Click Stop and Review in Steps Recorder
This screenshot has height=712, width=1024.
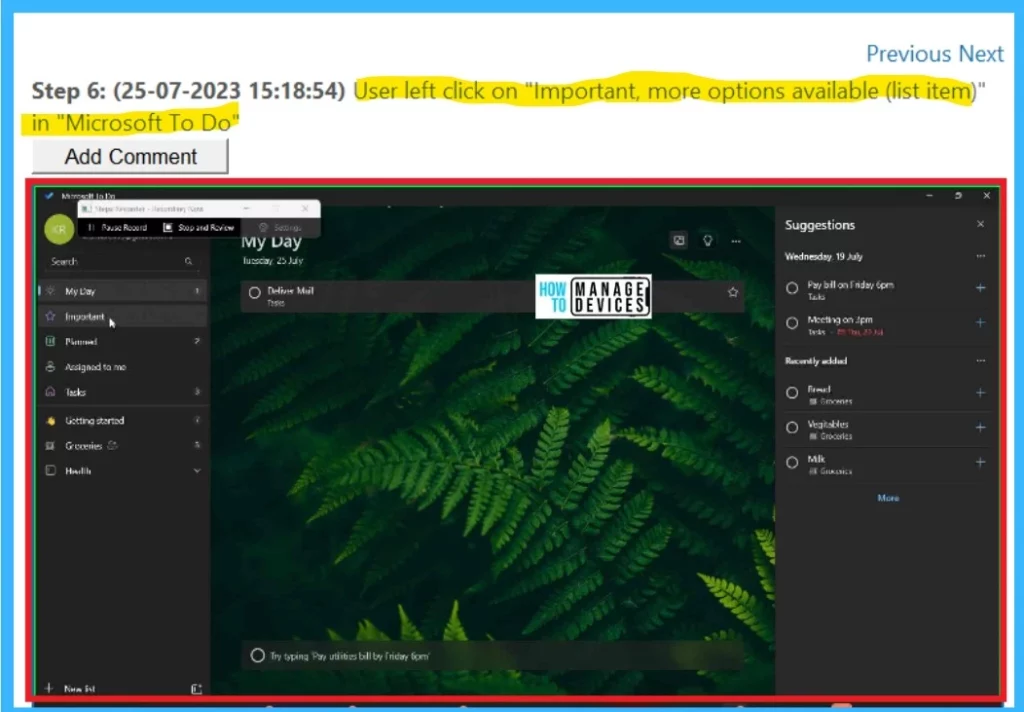199,227
